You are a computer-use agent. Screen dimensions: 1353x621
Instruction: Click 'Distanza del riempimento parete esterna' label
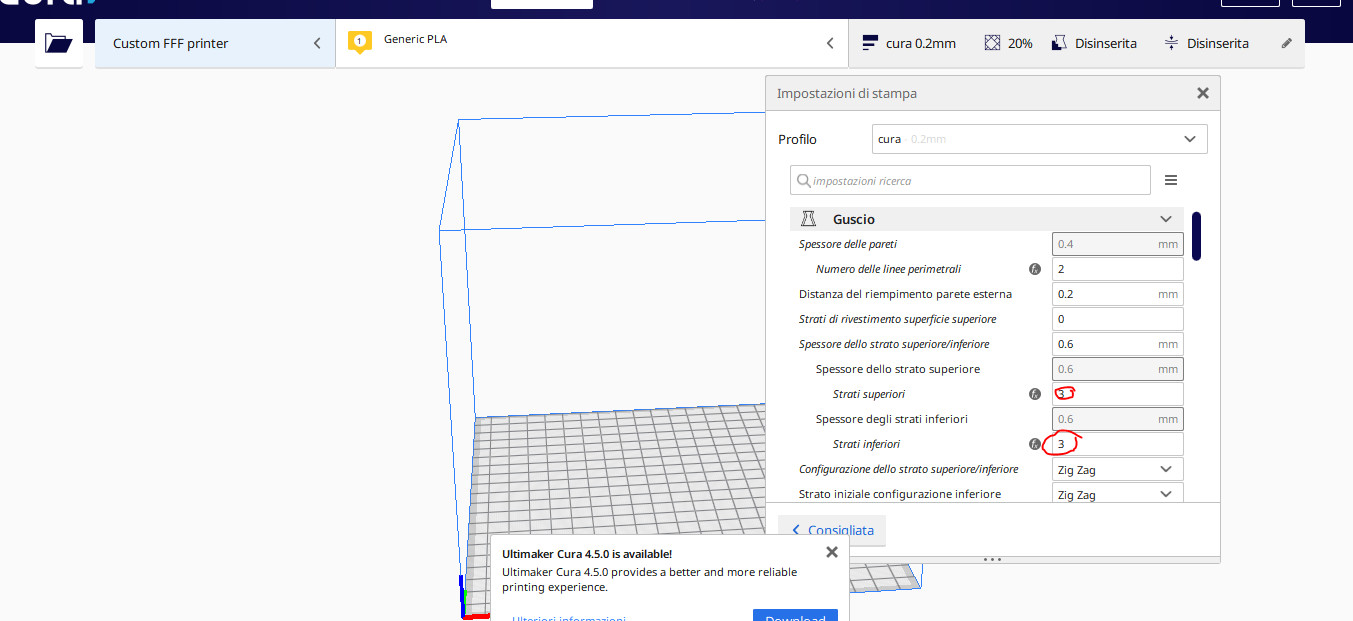906,294
